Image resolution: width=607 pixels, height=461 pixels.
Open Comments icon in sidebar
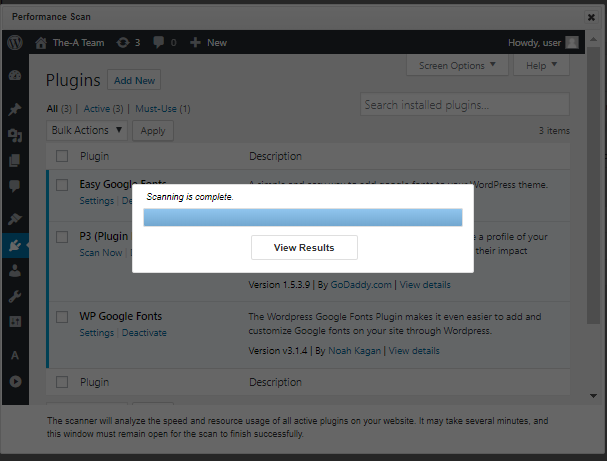[15, 186]
